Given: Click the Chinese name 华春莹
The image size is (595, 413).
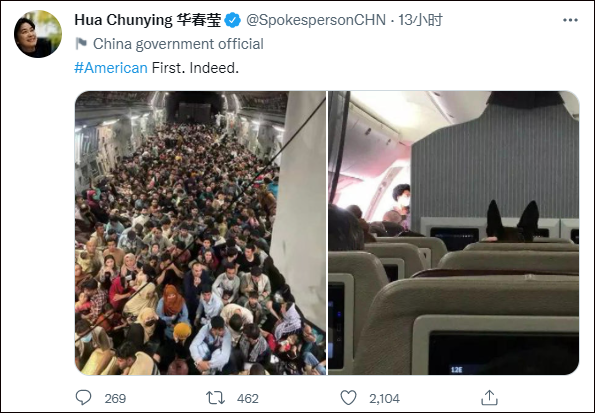Looking at the screenshot, I should click(198, 20).
